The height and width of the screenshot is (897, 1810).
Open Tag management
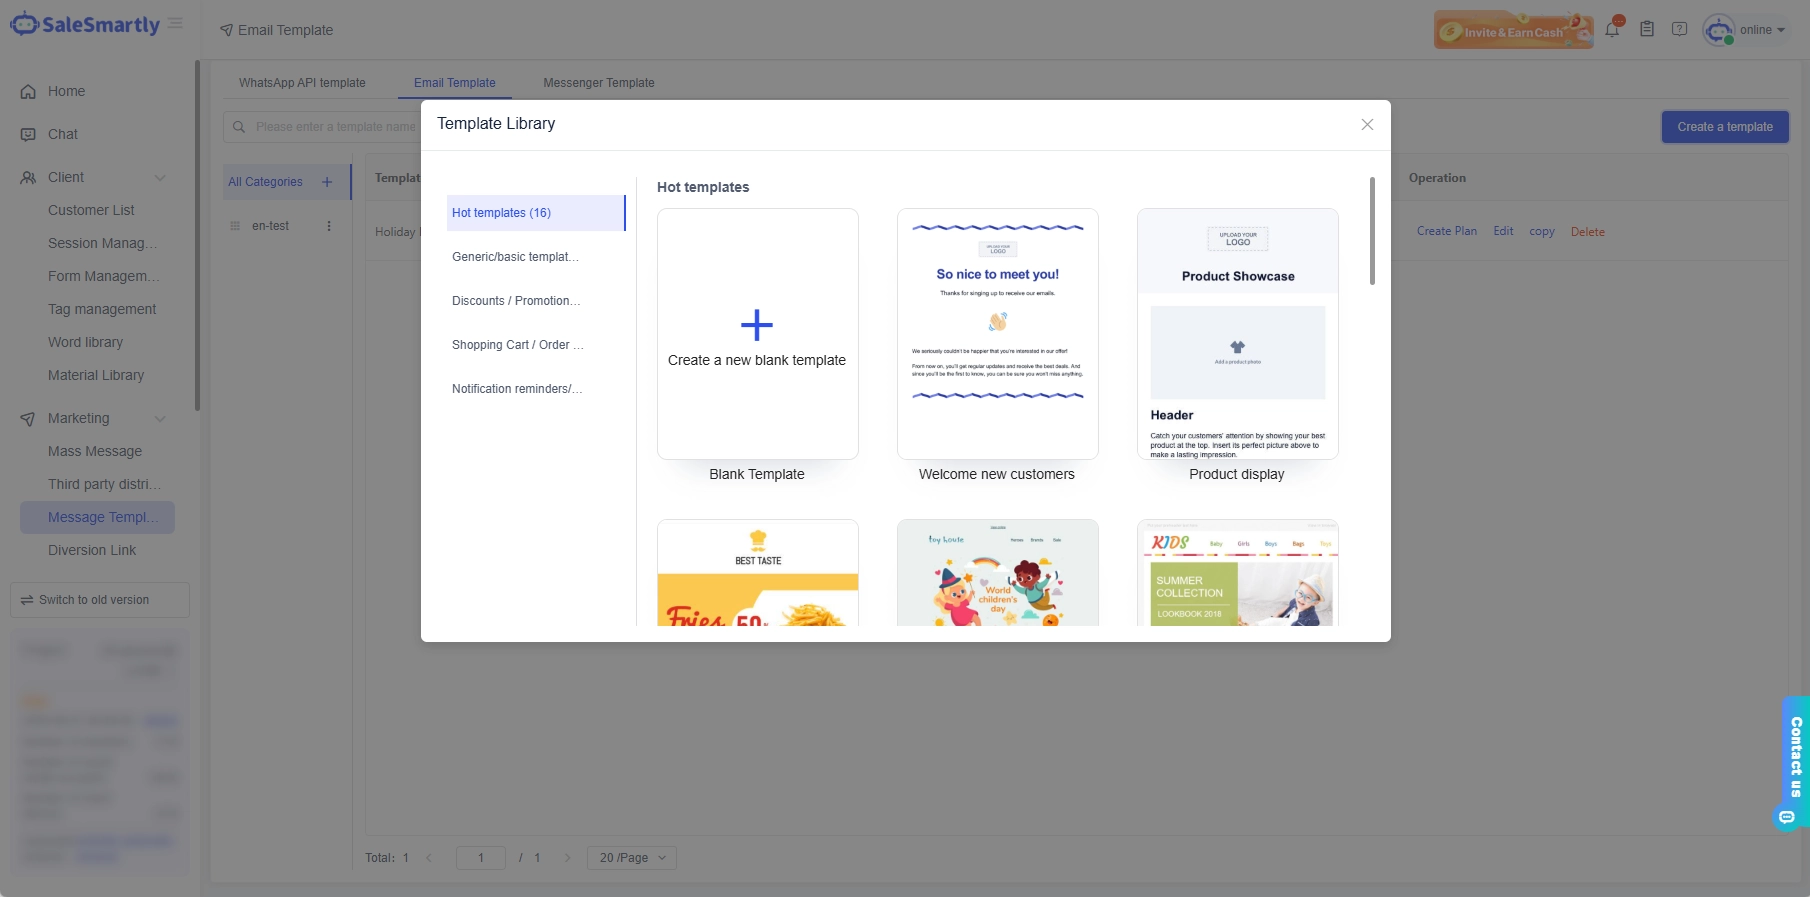(x=102, y=309)
